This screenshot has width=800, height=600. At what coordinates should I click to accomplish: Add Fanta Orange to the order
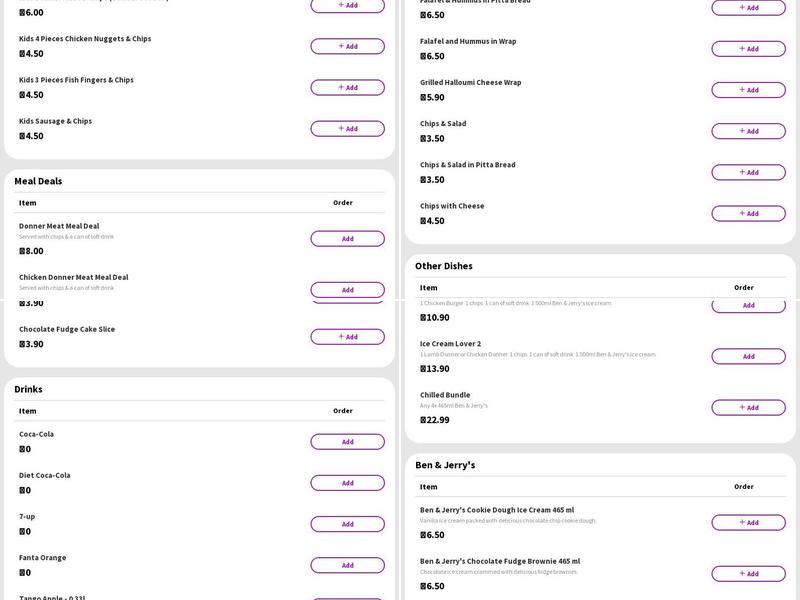click(x=347, y=565)
